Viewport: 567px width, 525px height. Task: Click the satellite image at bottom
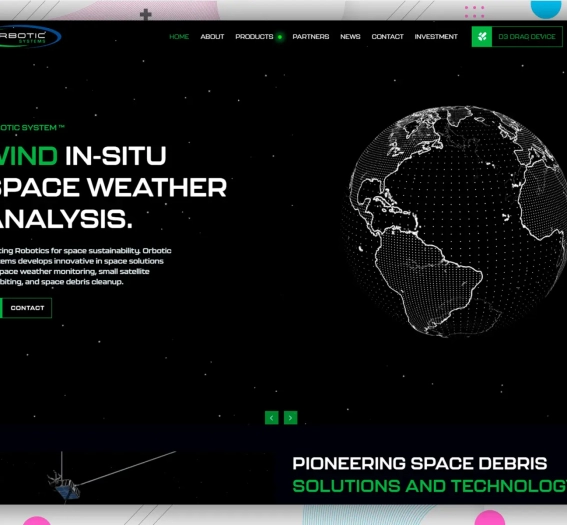[x=65, y=485]
